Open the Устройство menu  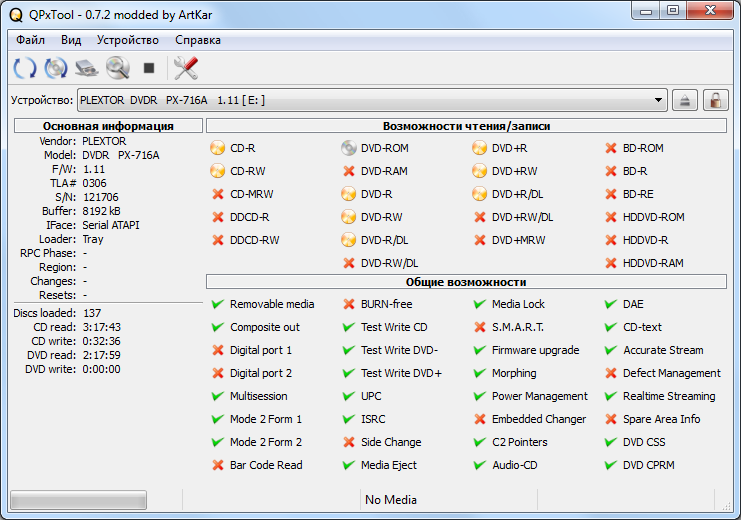(128, 40)
